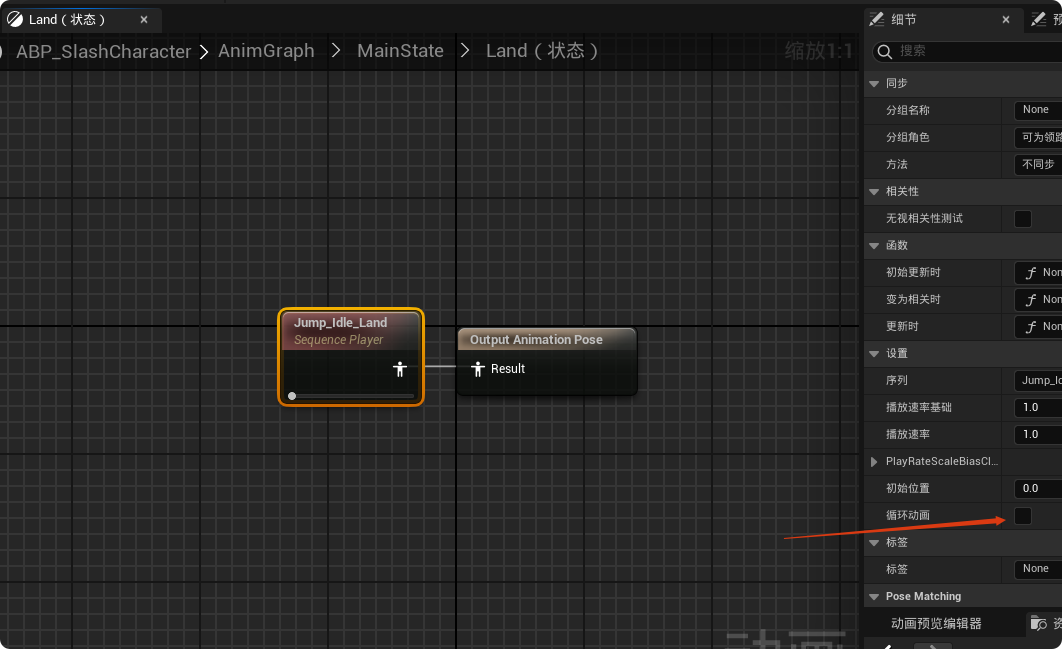
Task: Click the 播放速率 value field
Action: click(1038, 434)
